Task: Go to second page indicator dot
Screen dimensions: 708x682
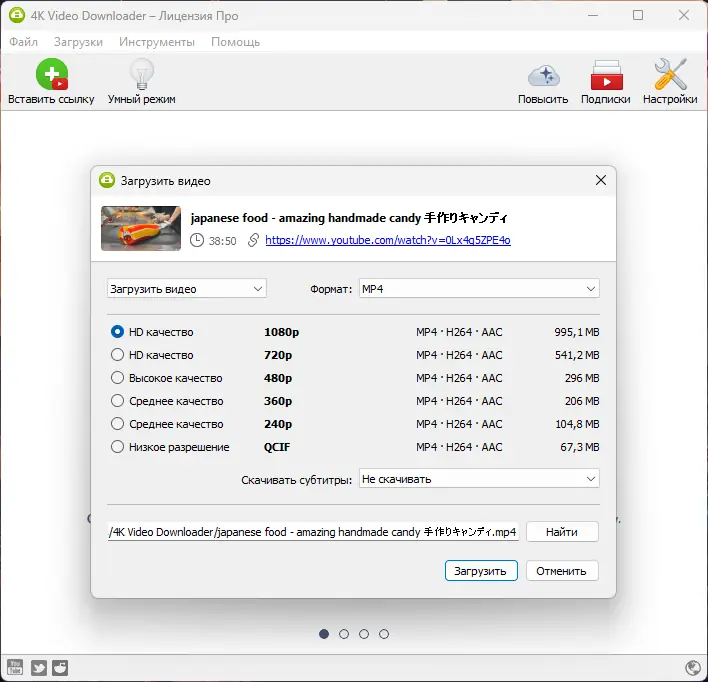Action: click(x=344, y=634)
